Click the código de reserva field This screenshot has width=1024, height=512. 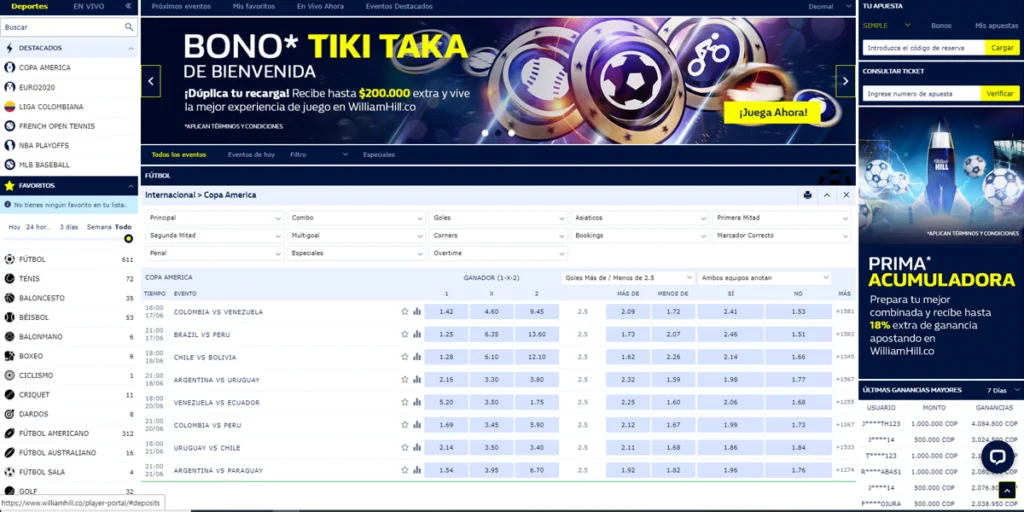click(923, 48)
